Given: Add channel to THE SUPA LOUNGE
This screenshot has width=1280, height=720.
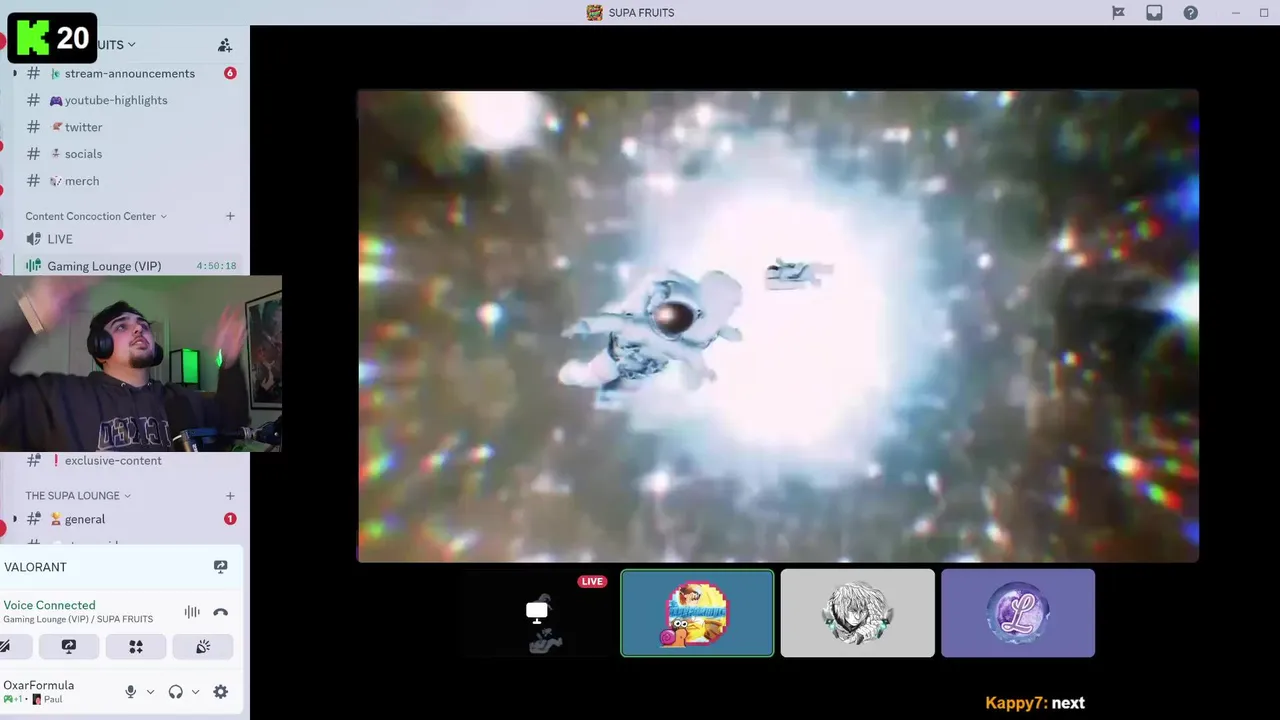Looking at the screenshot, I should tap(230, 496).
